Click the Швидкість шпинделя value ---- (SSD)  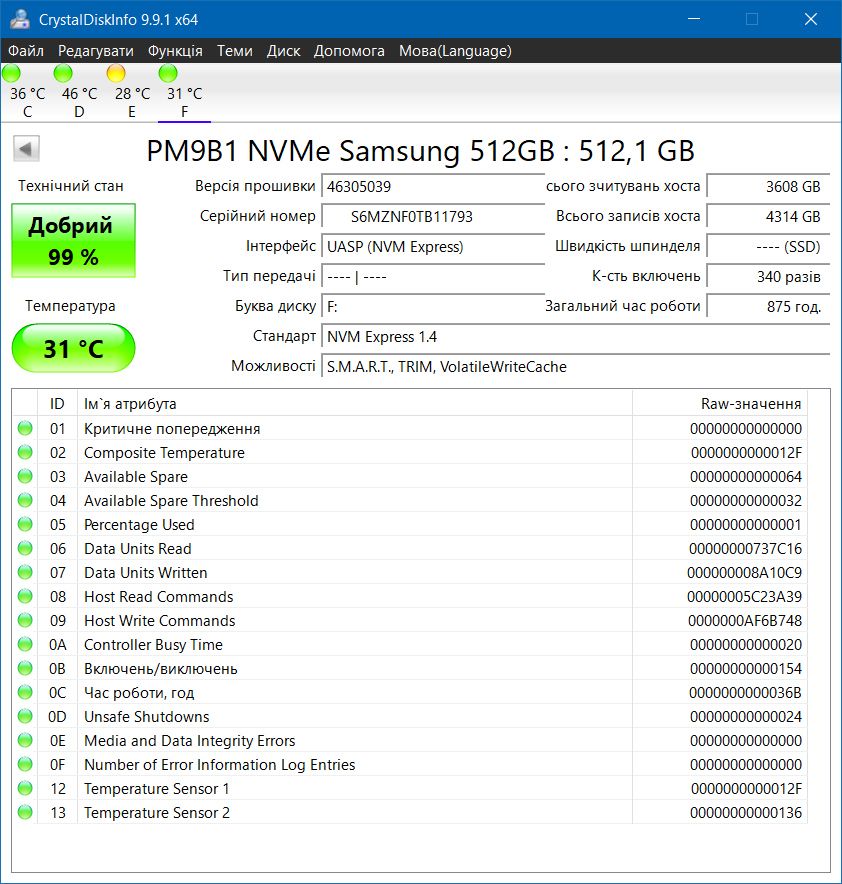point(768,246)
